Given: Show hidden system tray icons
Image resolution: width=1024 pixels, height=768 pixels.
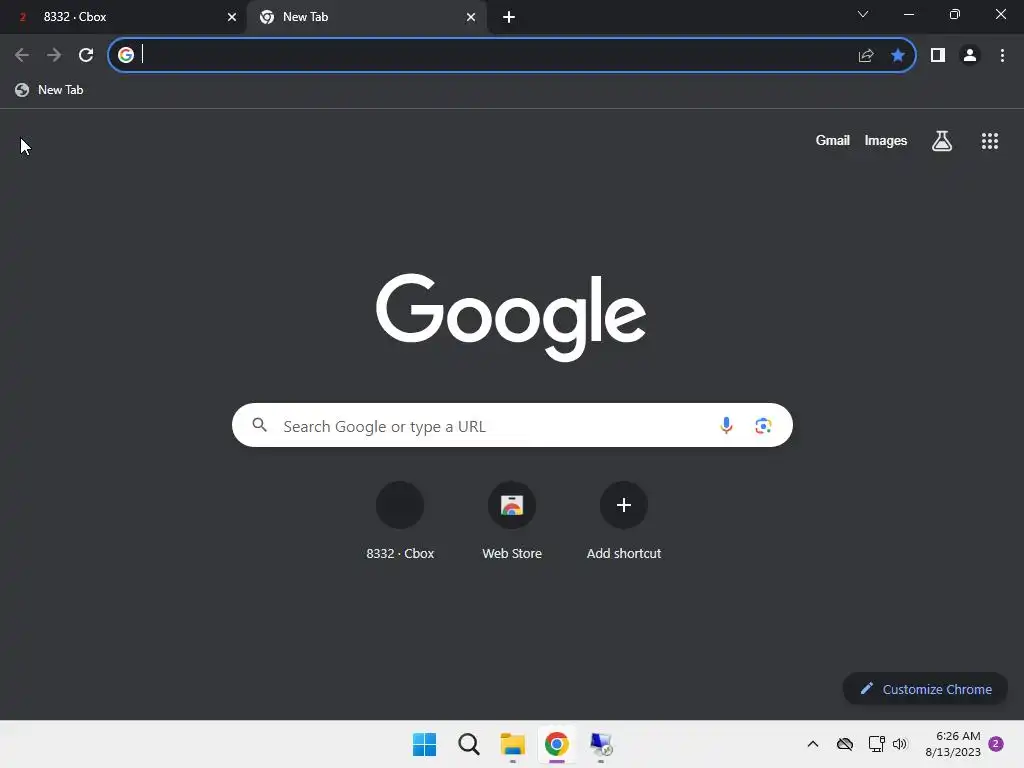Looking at the screenshot, I should (812, 744).
